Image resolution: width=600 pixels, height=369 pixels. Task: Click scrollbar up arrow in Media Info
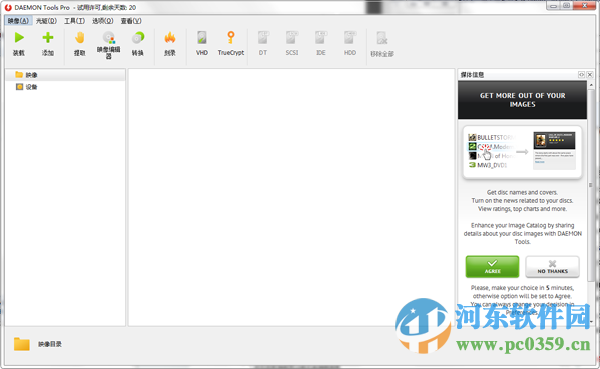tap(591, 85)
